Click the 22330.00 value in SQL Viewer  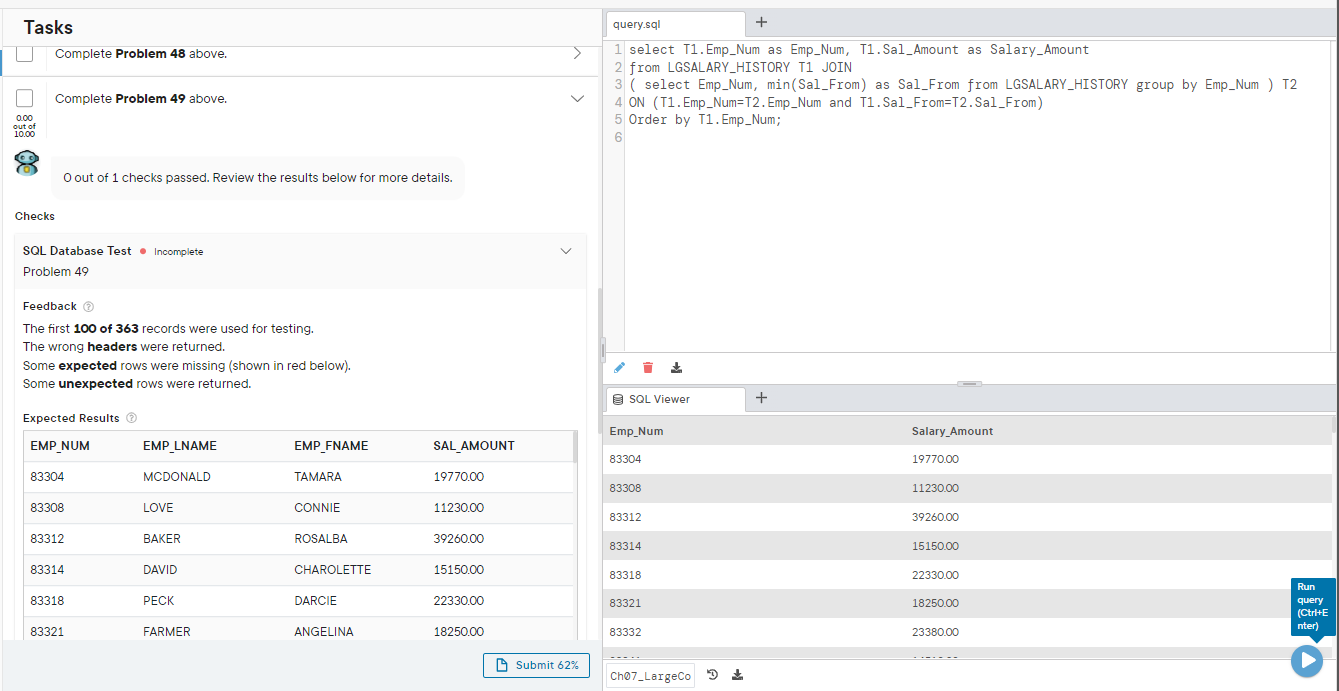click(x=935, y=575)
